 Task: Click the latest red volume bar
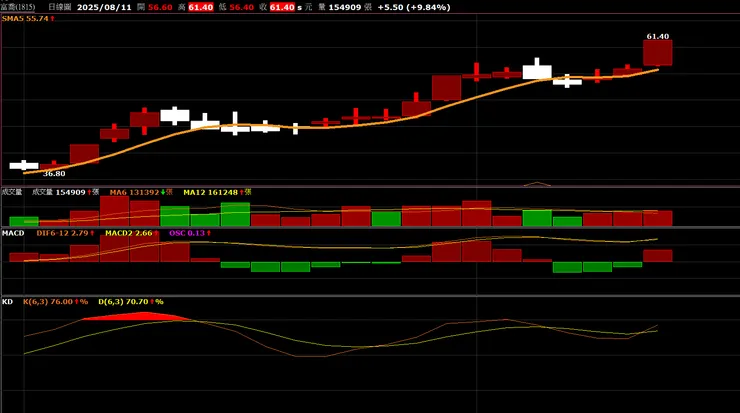coord(657,219)
